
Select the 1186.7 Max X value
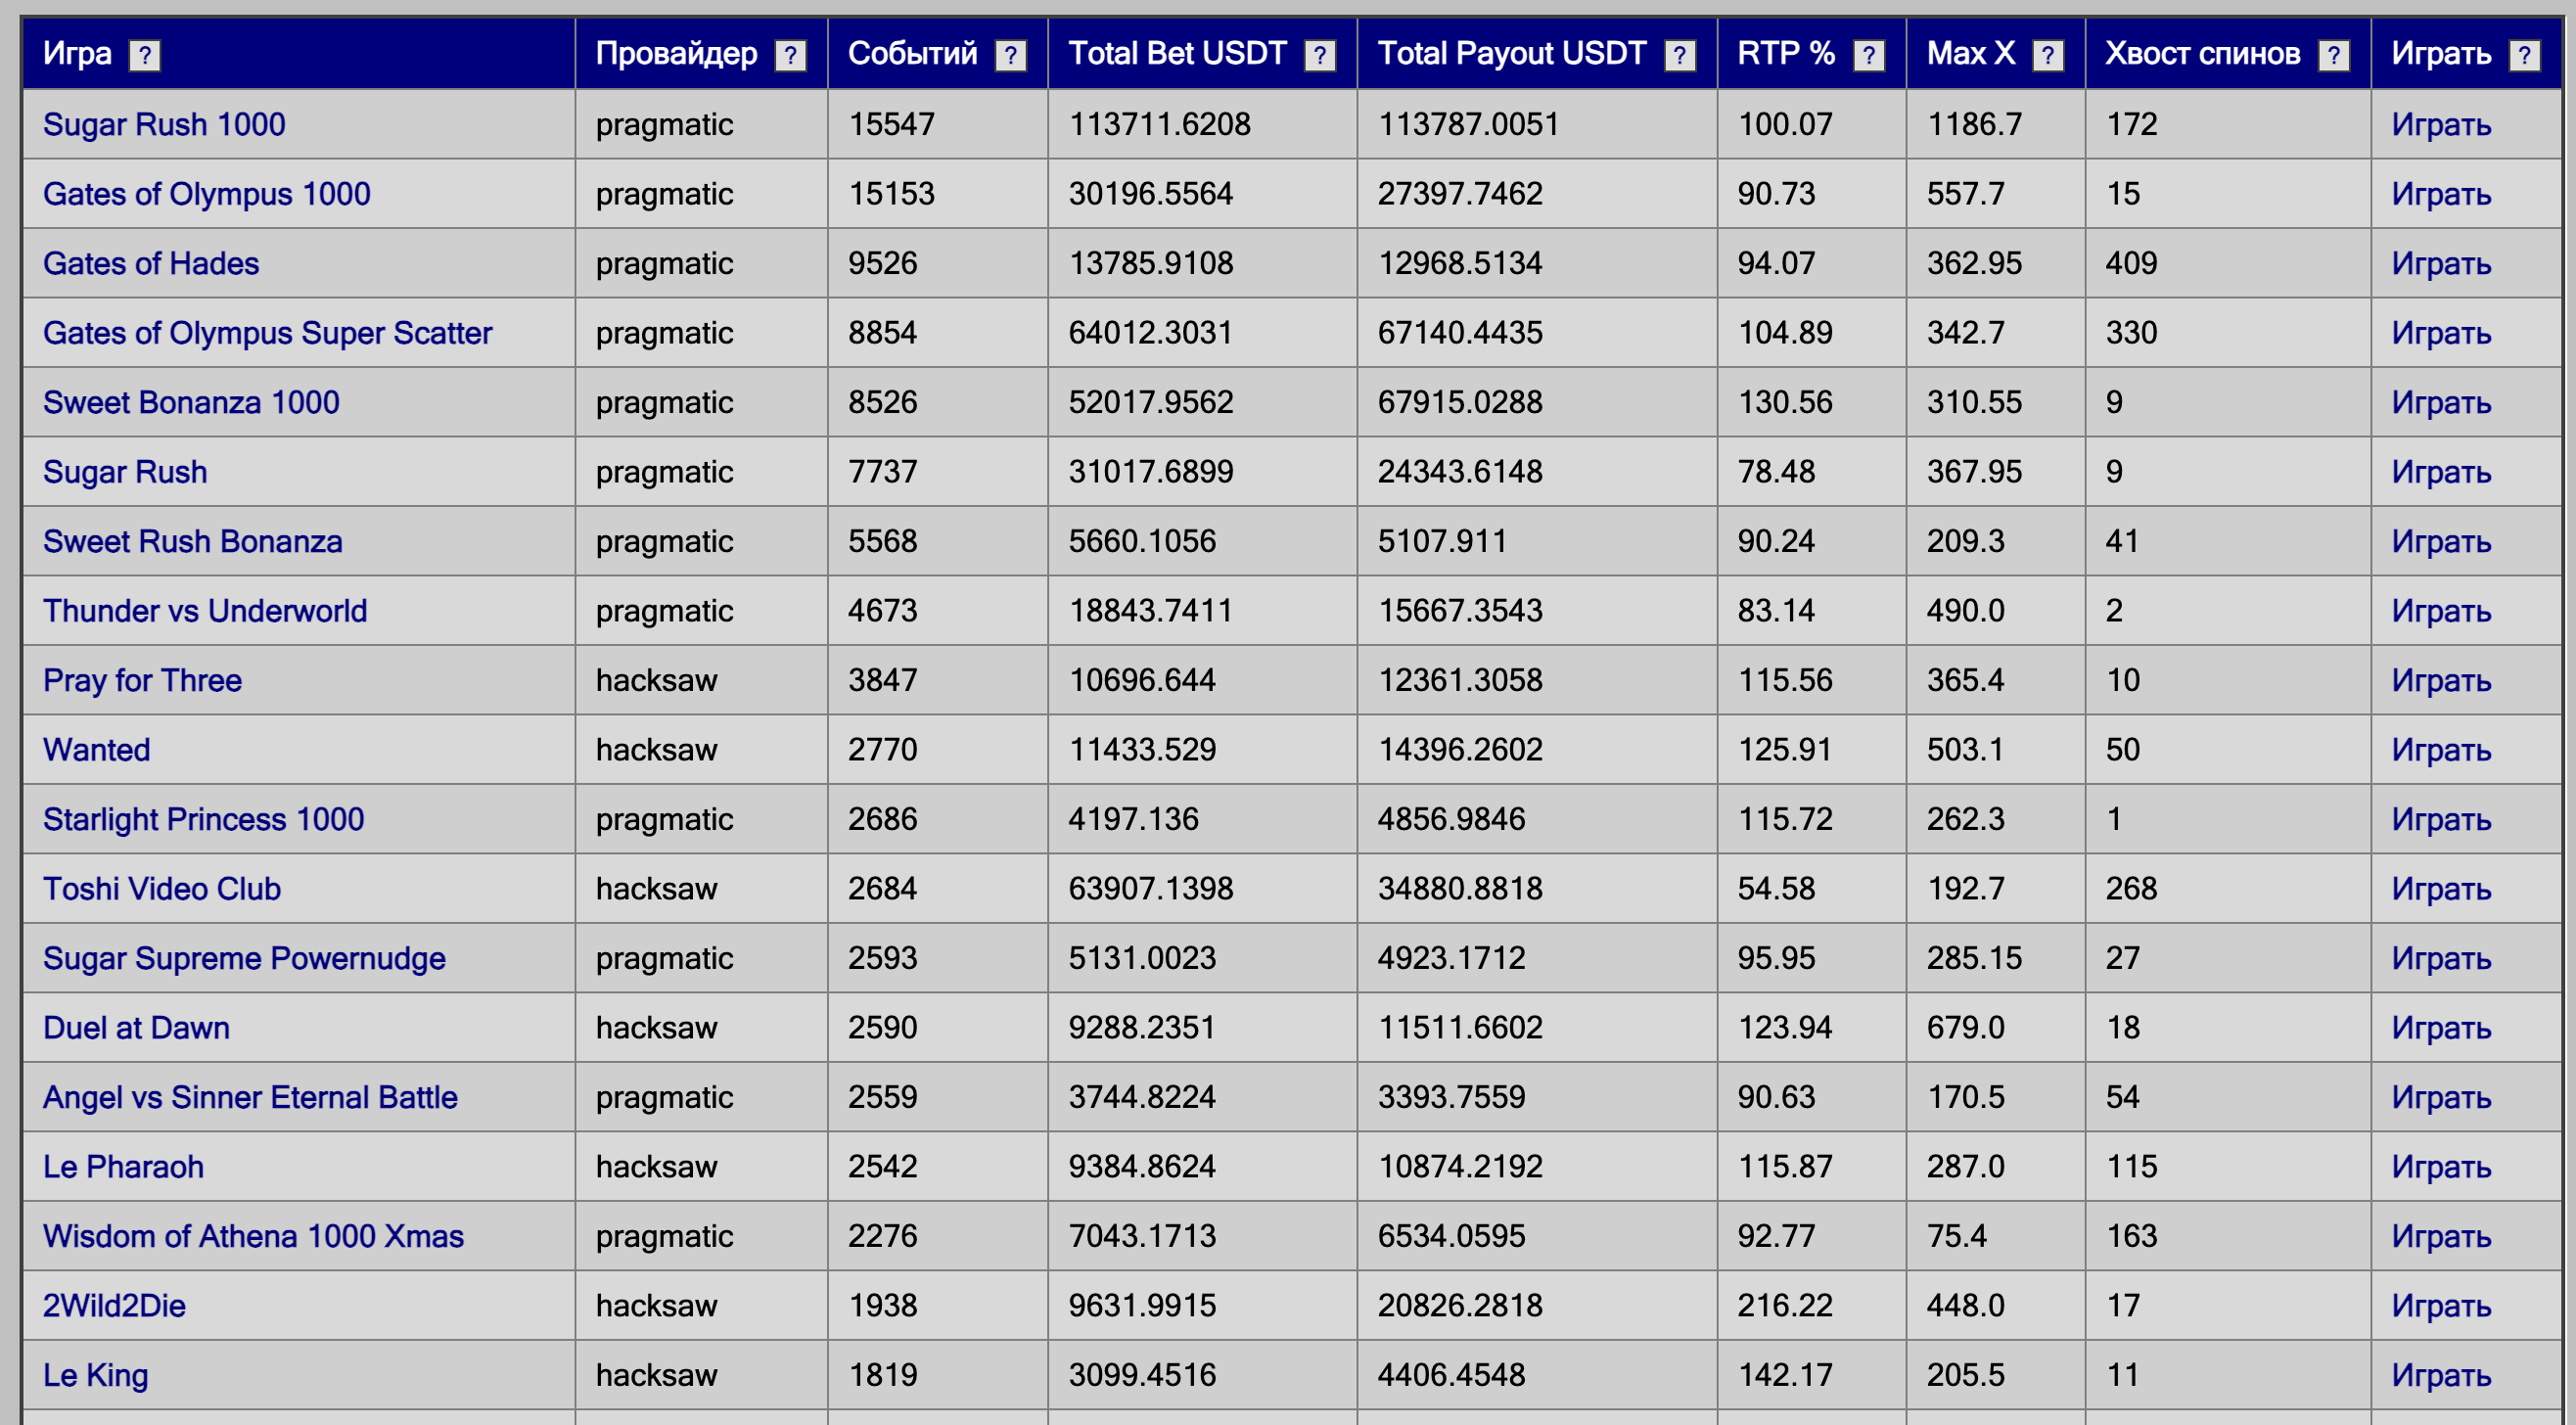1974,124
